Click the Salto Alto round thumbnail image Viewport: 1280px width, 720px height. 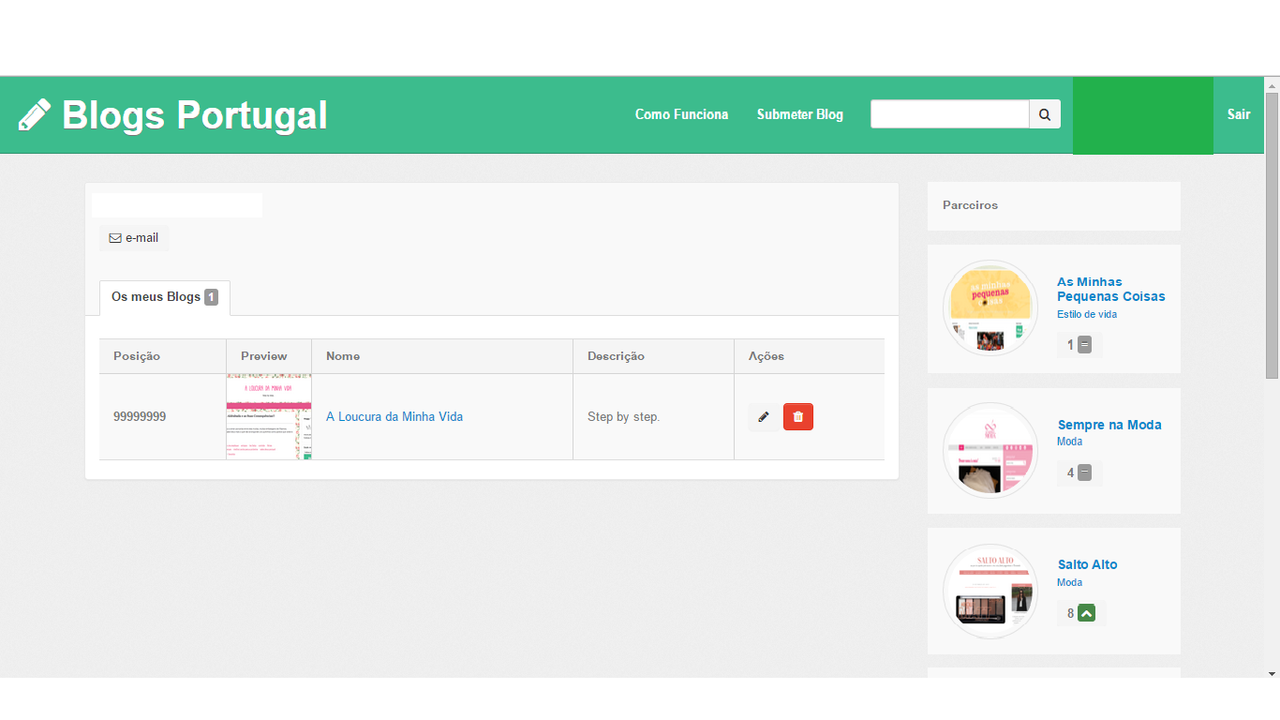coord(990,591)
